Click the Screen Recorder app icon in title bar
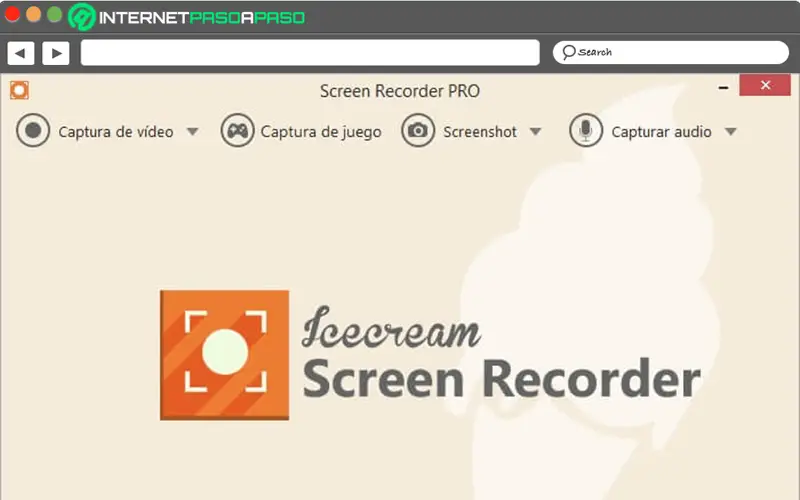The height and width of the screenshot is (500, 800). 19,90
